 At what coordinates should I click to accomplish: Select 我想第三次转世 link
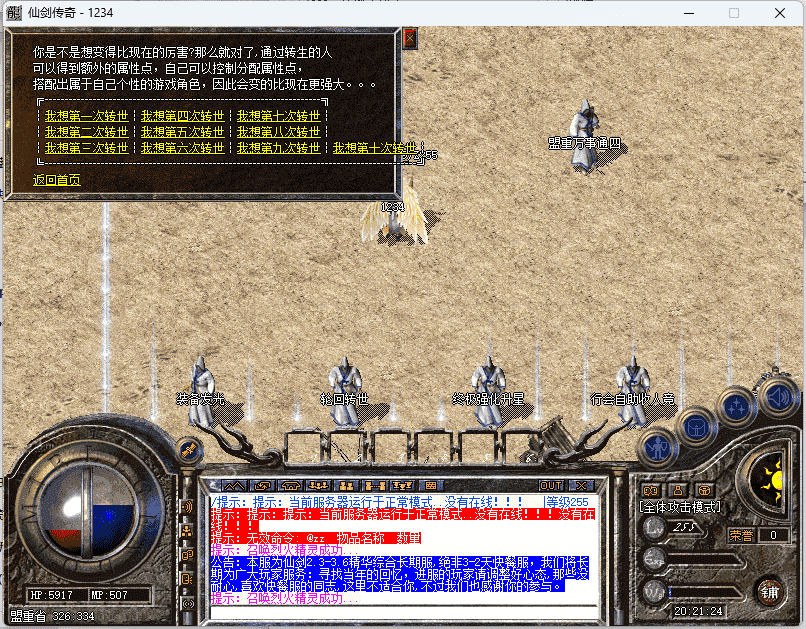tap(86, 148)
